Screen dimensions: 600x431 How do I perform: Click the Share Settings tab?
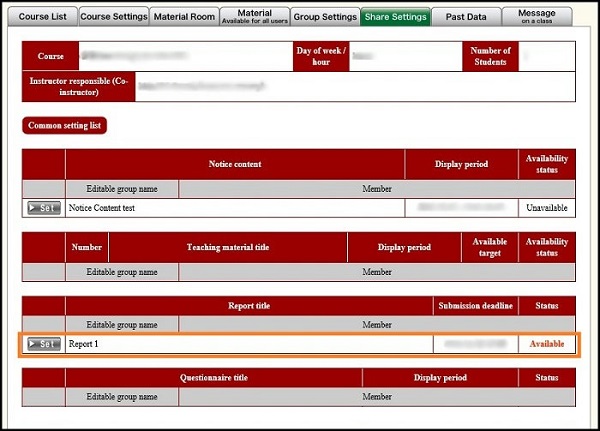pos(396,16)
